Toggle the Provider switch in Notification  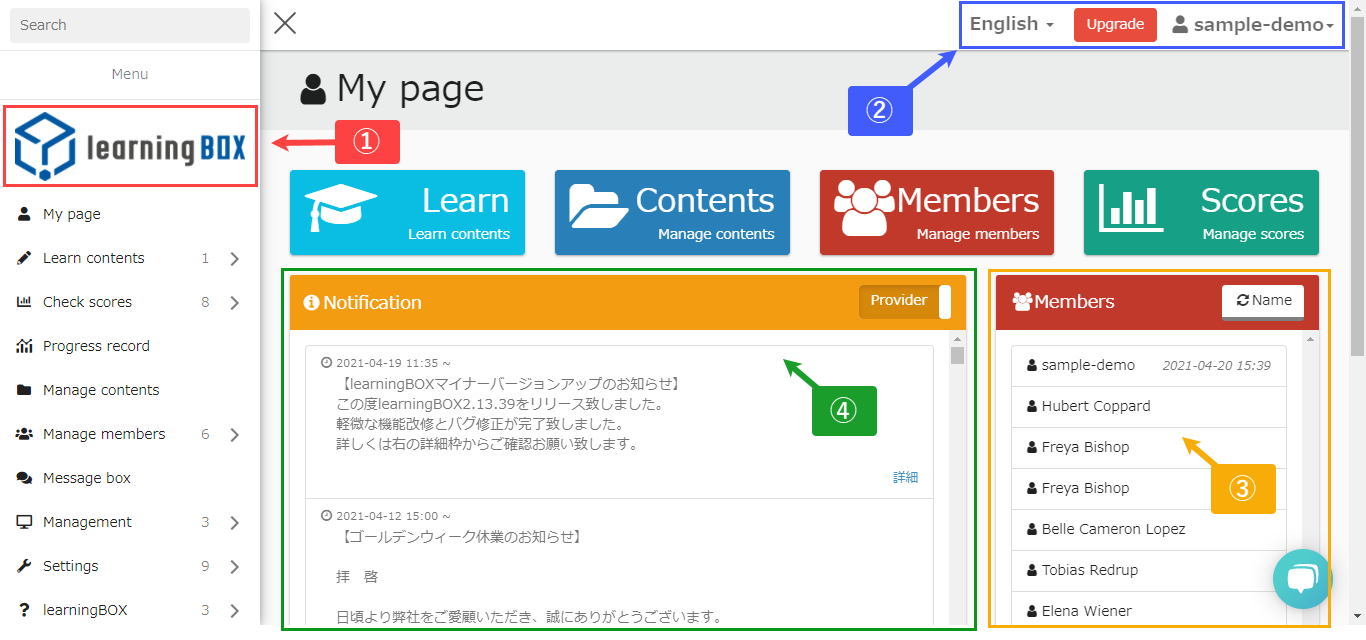click(904, 301)
